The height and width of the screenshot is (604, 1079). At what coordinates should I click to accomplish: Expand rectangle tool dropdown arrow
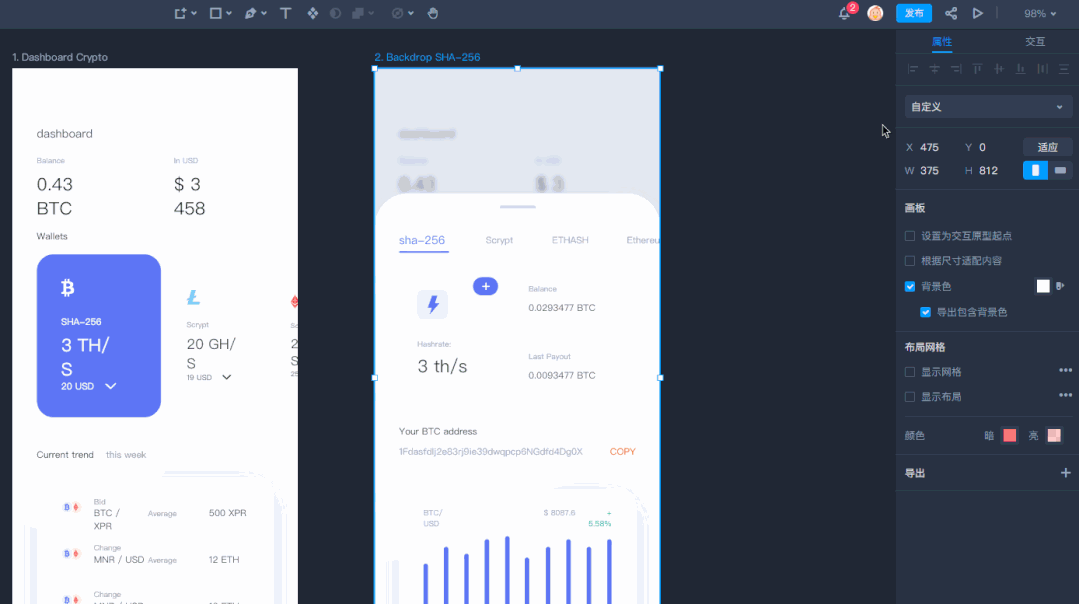pyautogui.click(x=229, y=13)
